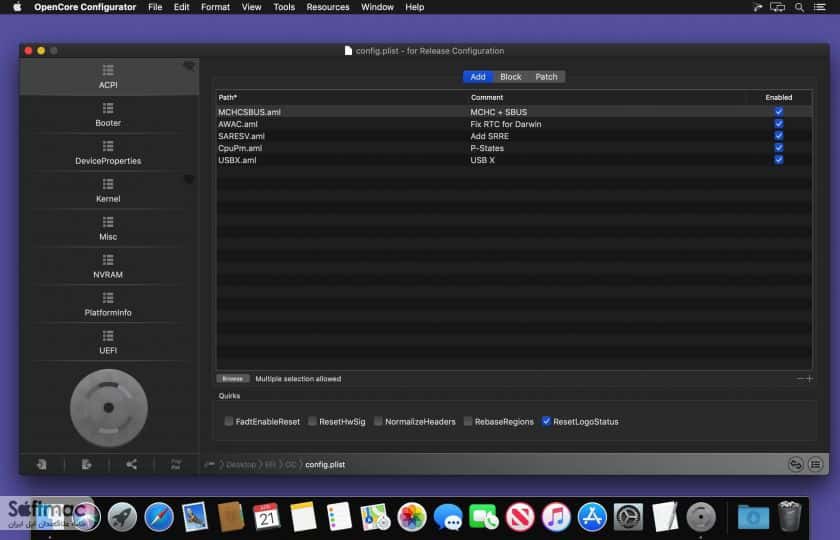Click the import icon in bottom-left toolbar
840x540 pixels.
[42, 464]
